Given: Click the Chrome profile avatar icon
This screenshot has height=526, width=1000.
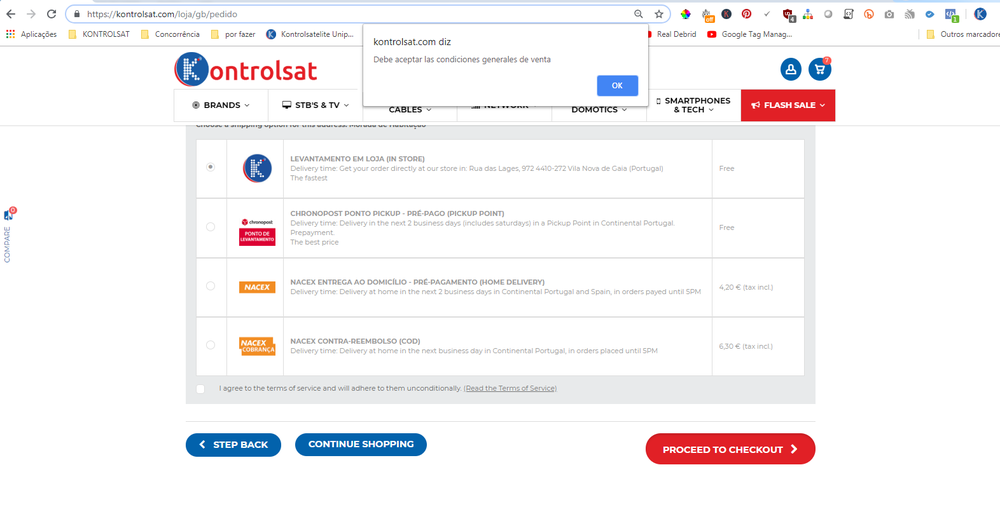Looking at the screenshot, I should pyautogui.click(x=980, y=14).
